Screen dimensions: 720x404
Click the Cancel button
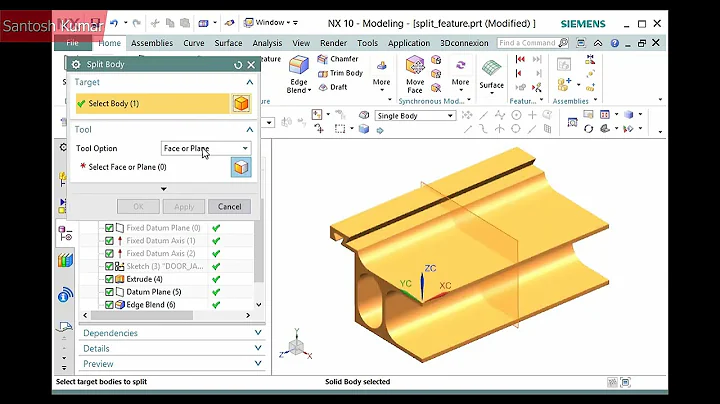coord(229,207)
